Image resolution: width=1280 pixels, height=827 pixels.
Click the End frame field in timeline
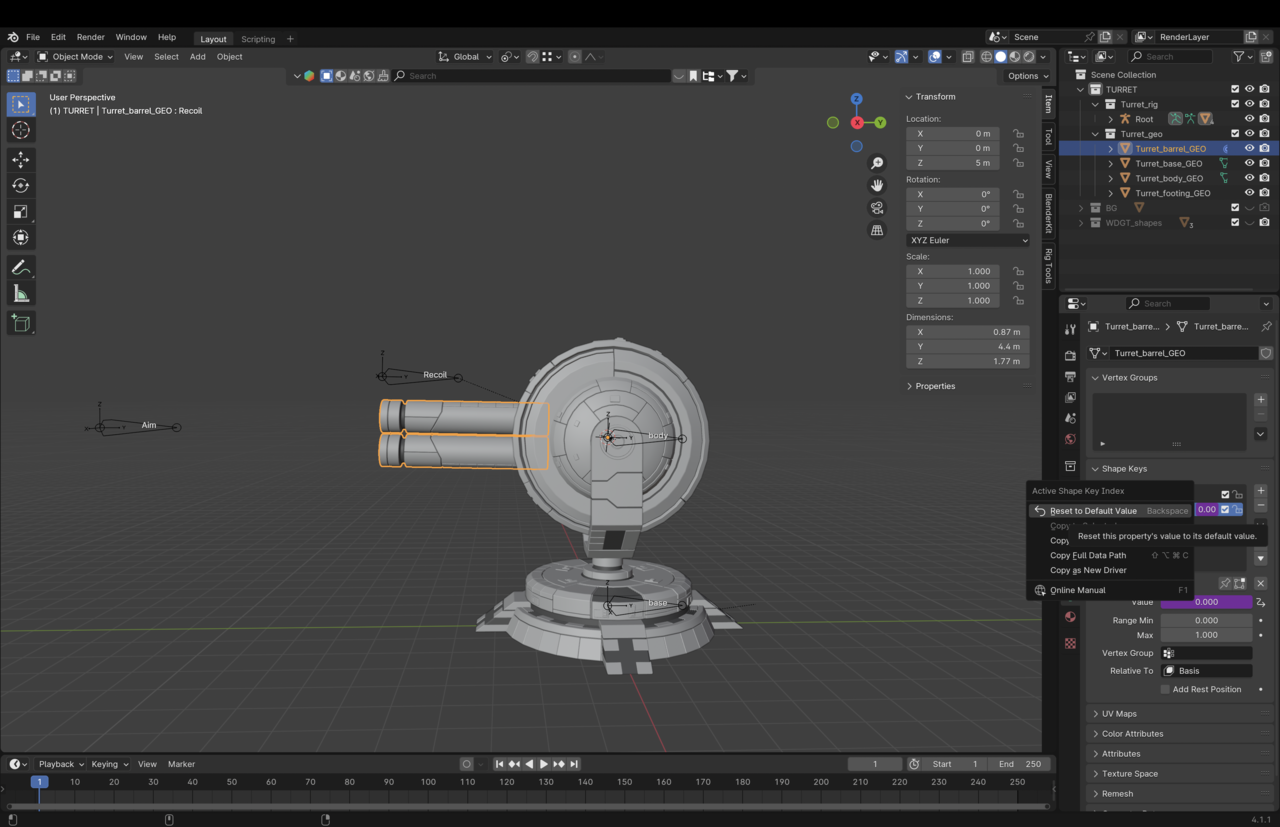tap(1019, 764)
